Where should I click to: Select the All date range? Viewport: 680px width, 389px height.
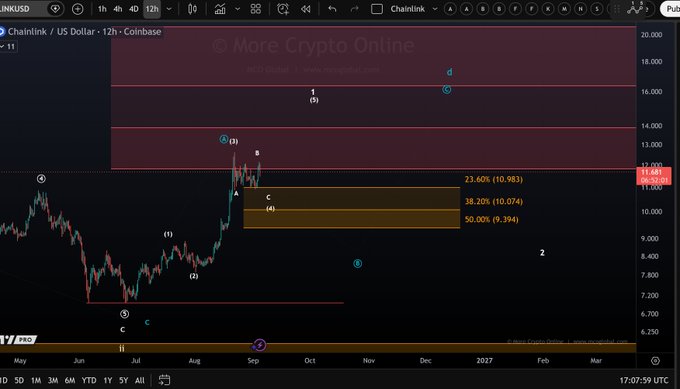coord(140,380)
